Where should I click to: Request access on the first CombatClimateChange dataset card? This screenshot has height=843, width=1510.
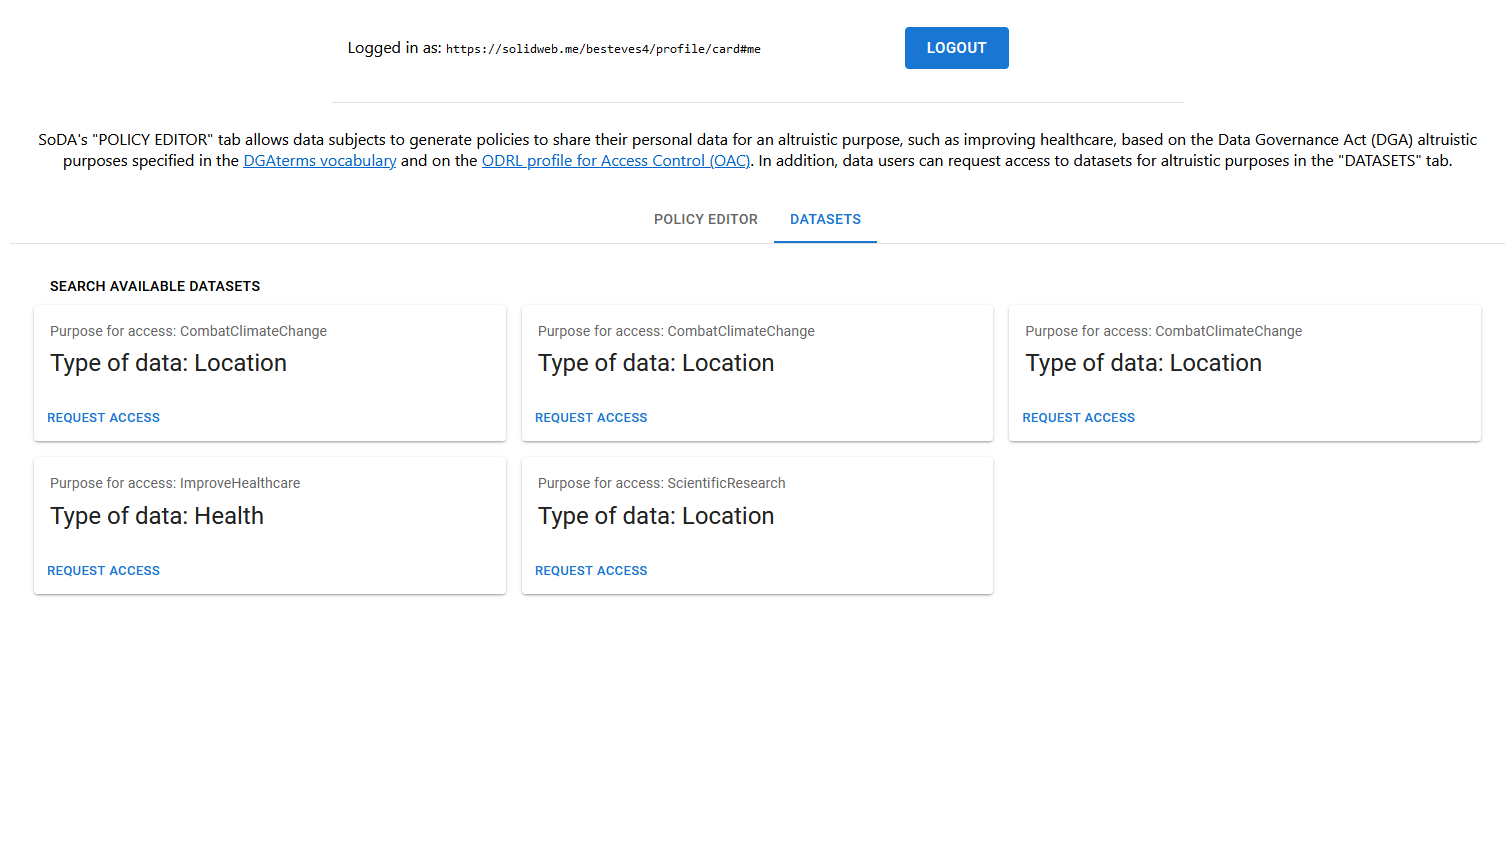pos(103,418)
